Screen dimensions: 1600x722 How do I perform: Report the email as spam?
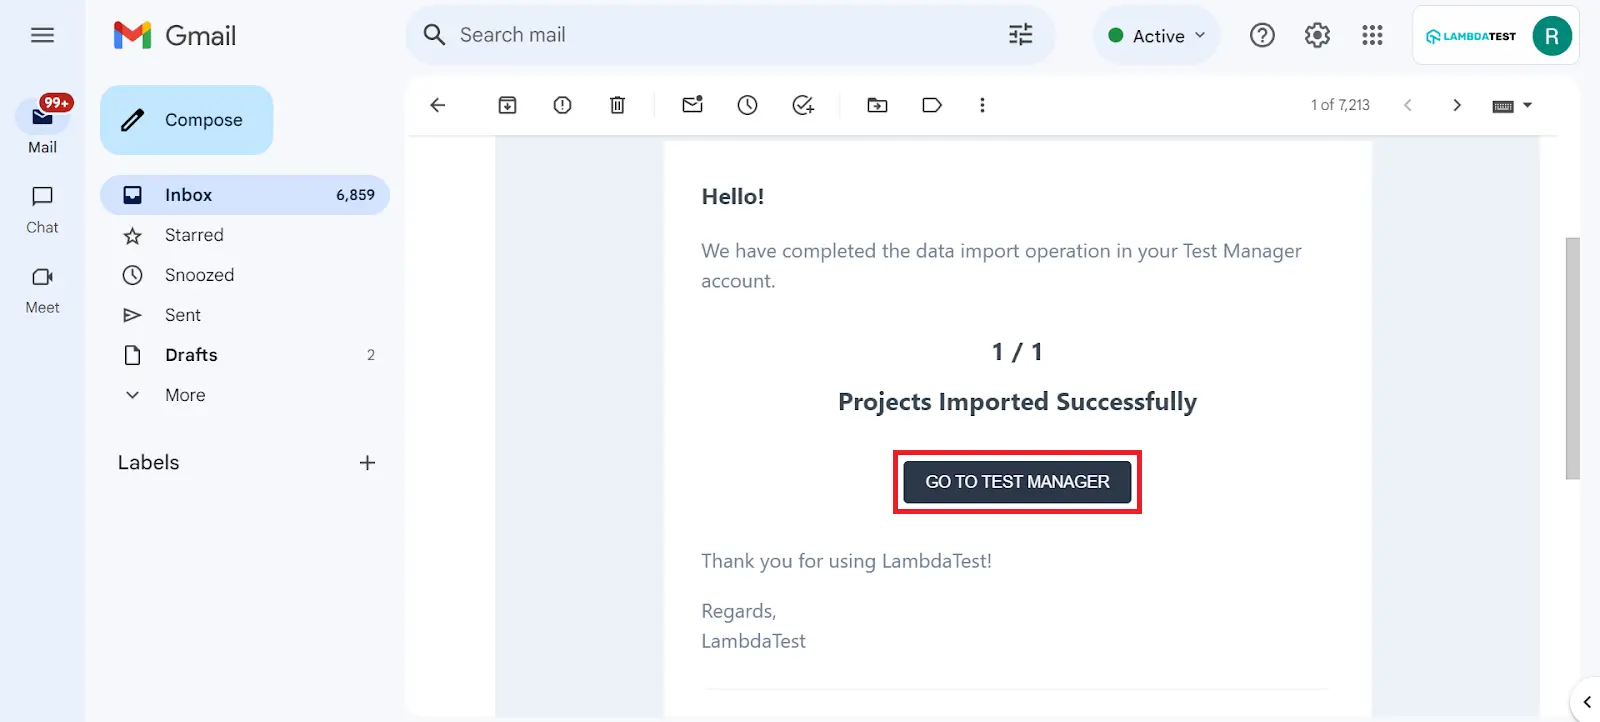pos(562,105)
